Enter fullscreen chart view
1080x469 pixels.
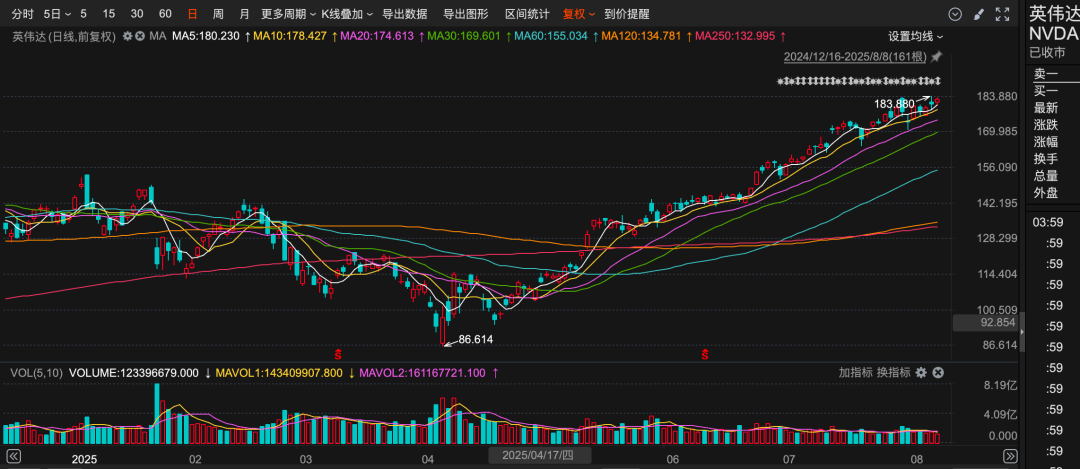point(1003,14)
